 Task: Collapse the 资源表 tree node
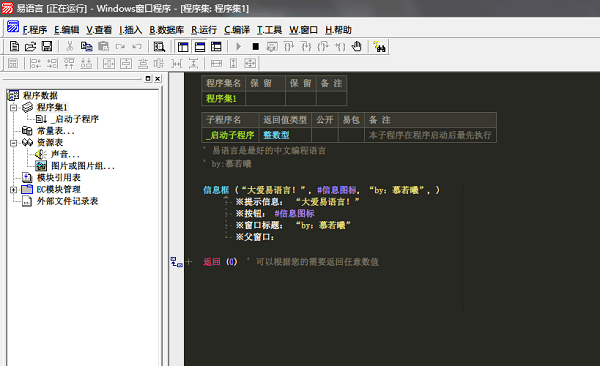pos(13,143)
